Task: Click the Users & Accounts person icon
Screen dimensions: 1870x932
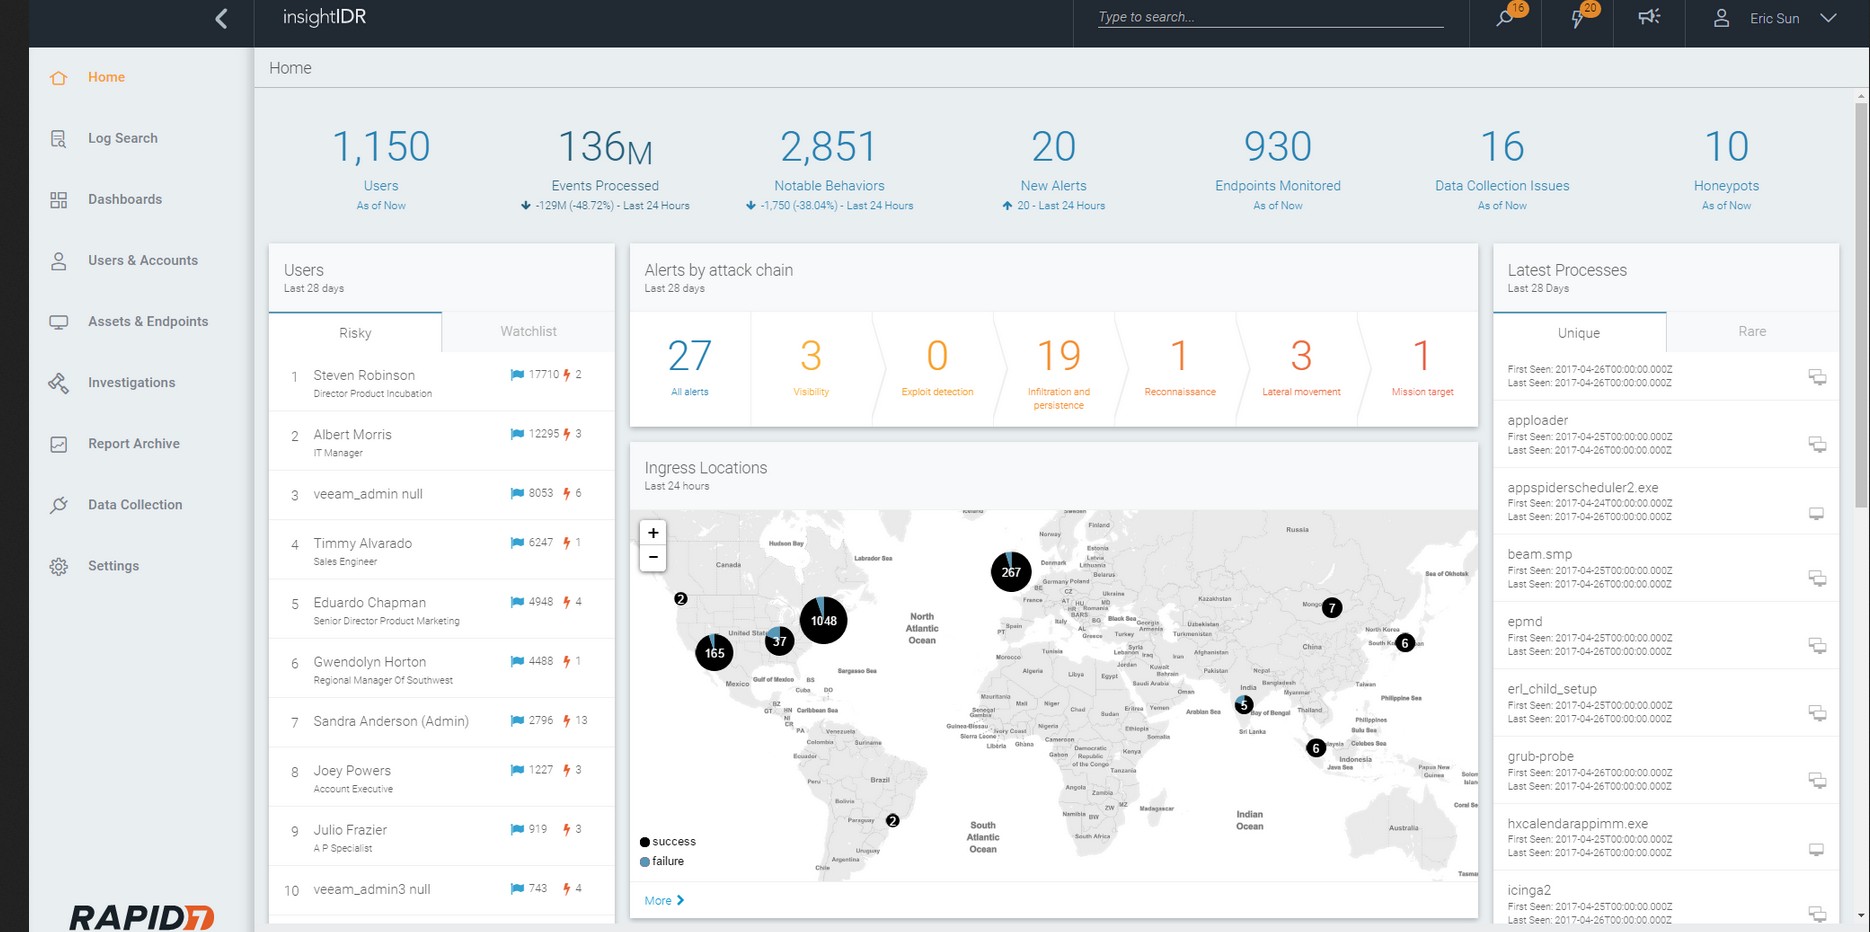Action: click(x=59, y=261)
